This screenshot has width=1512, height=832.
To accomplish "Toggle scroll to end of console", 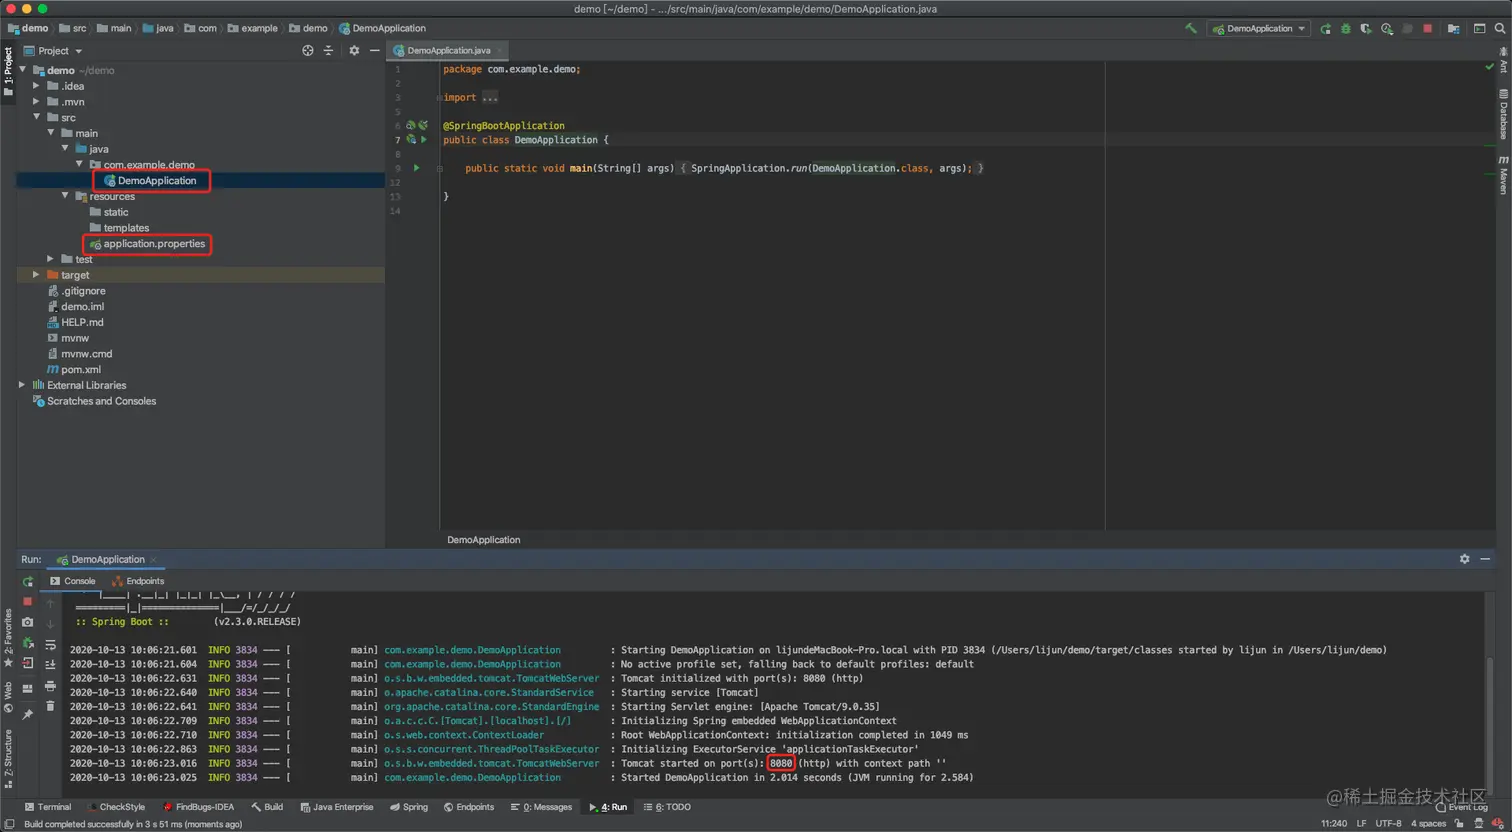I will point(50,664).
